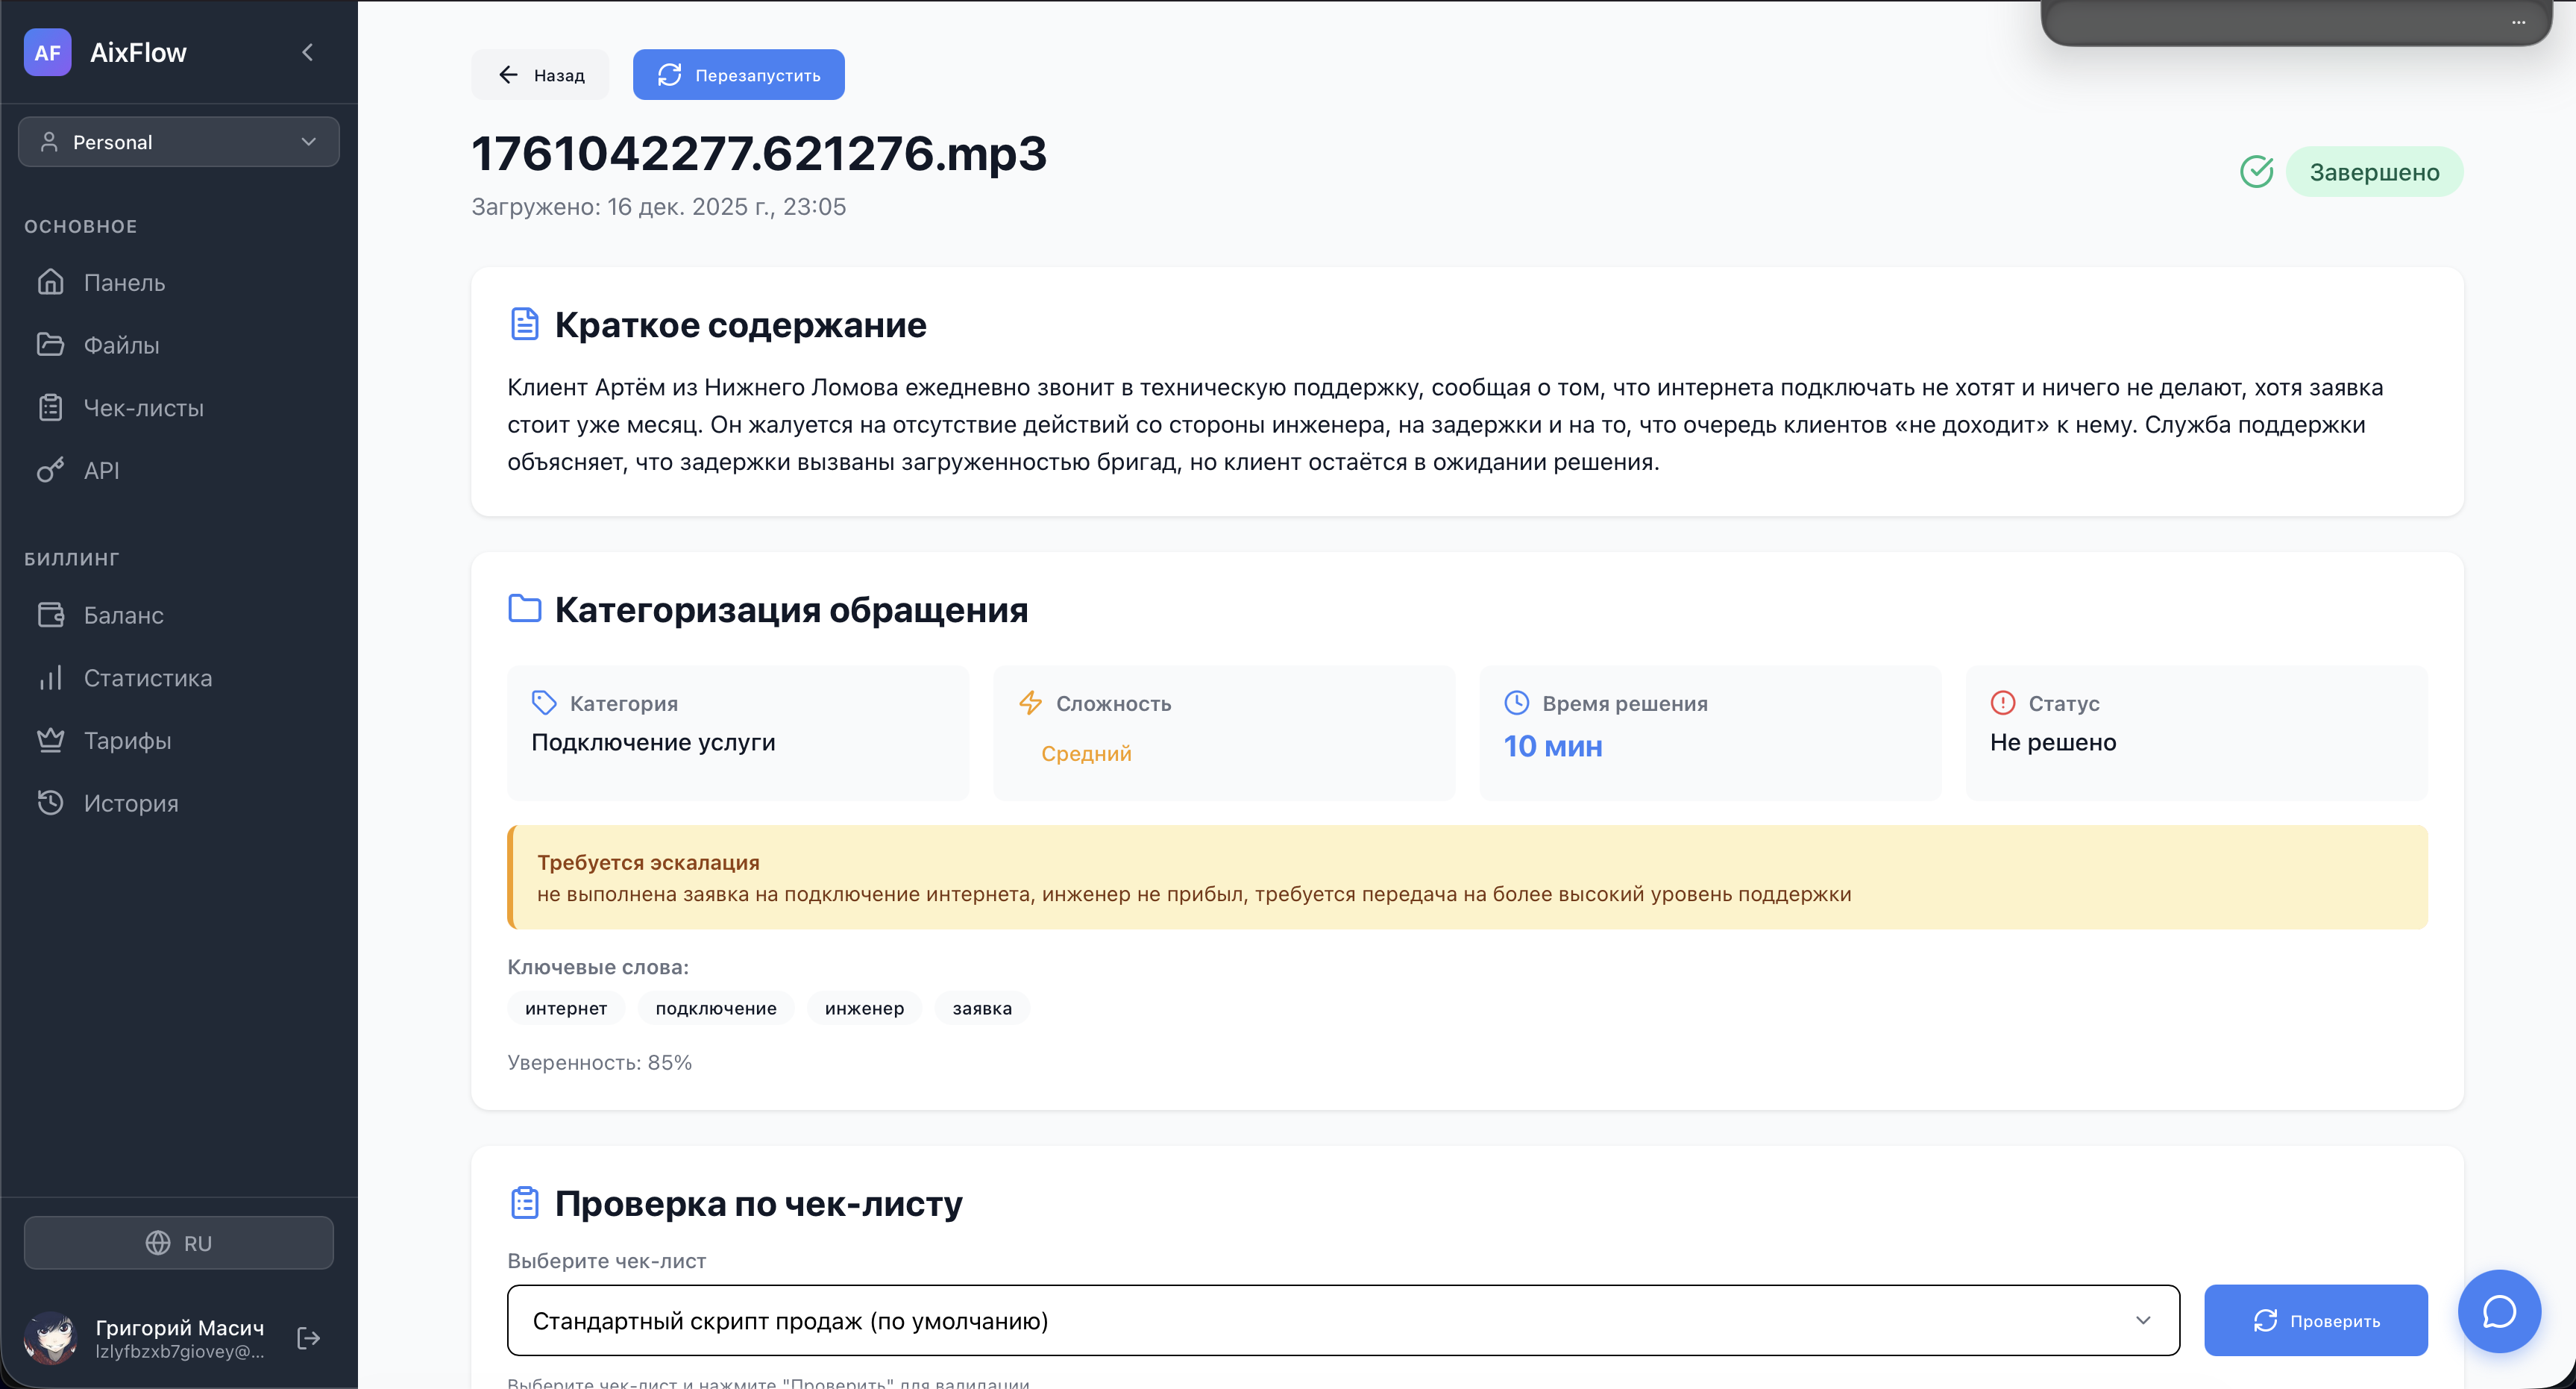Click the user avatar picture

tap(50, 1338)
